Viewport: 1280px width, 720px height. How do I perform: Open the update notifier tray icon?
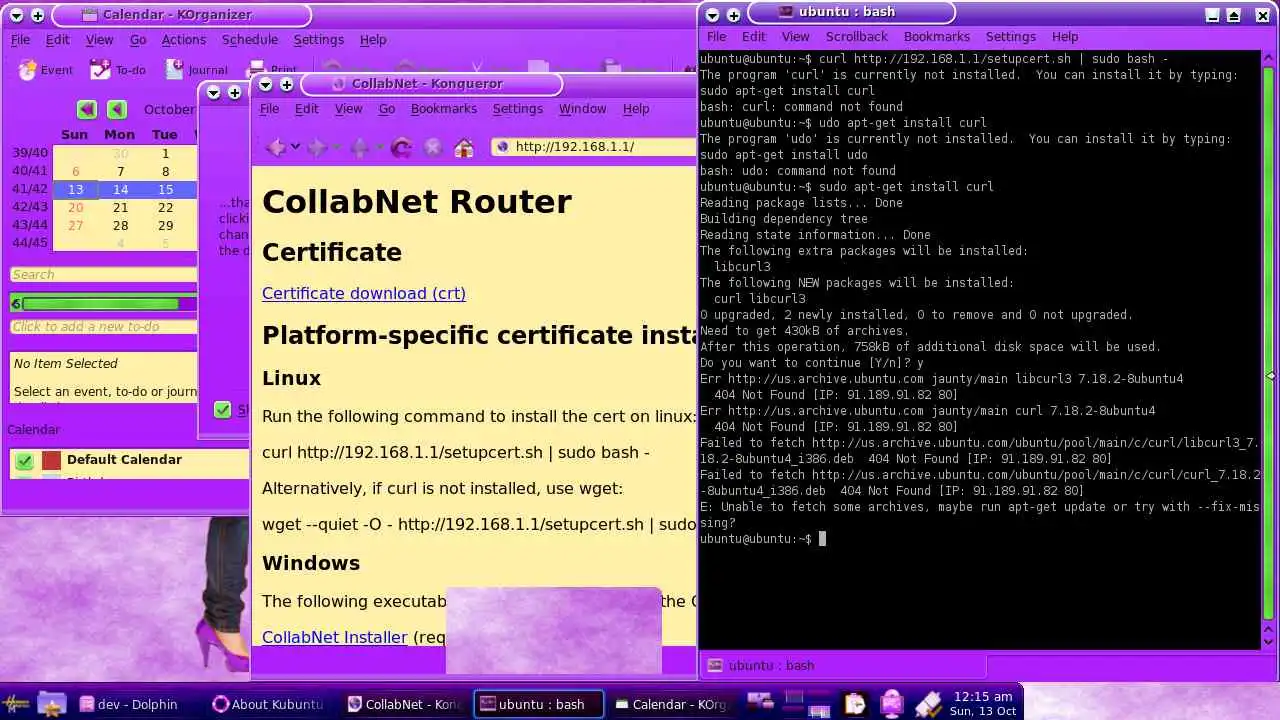tap(928, 704)
